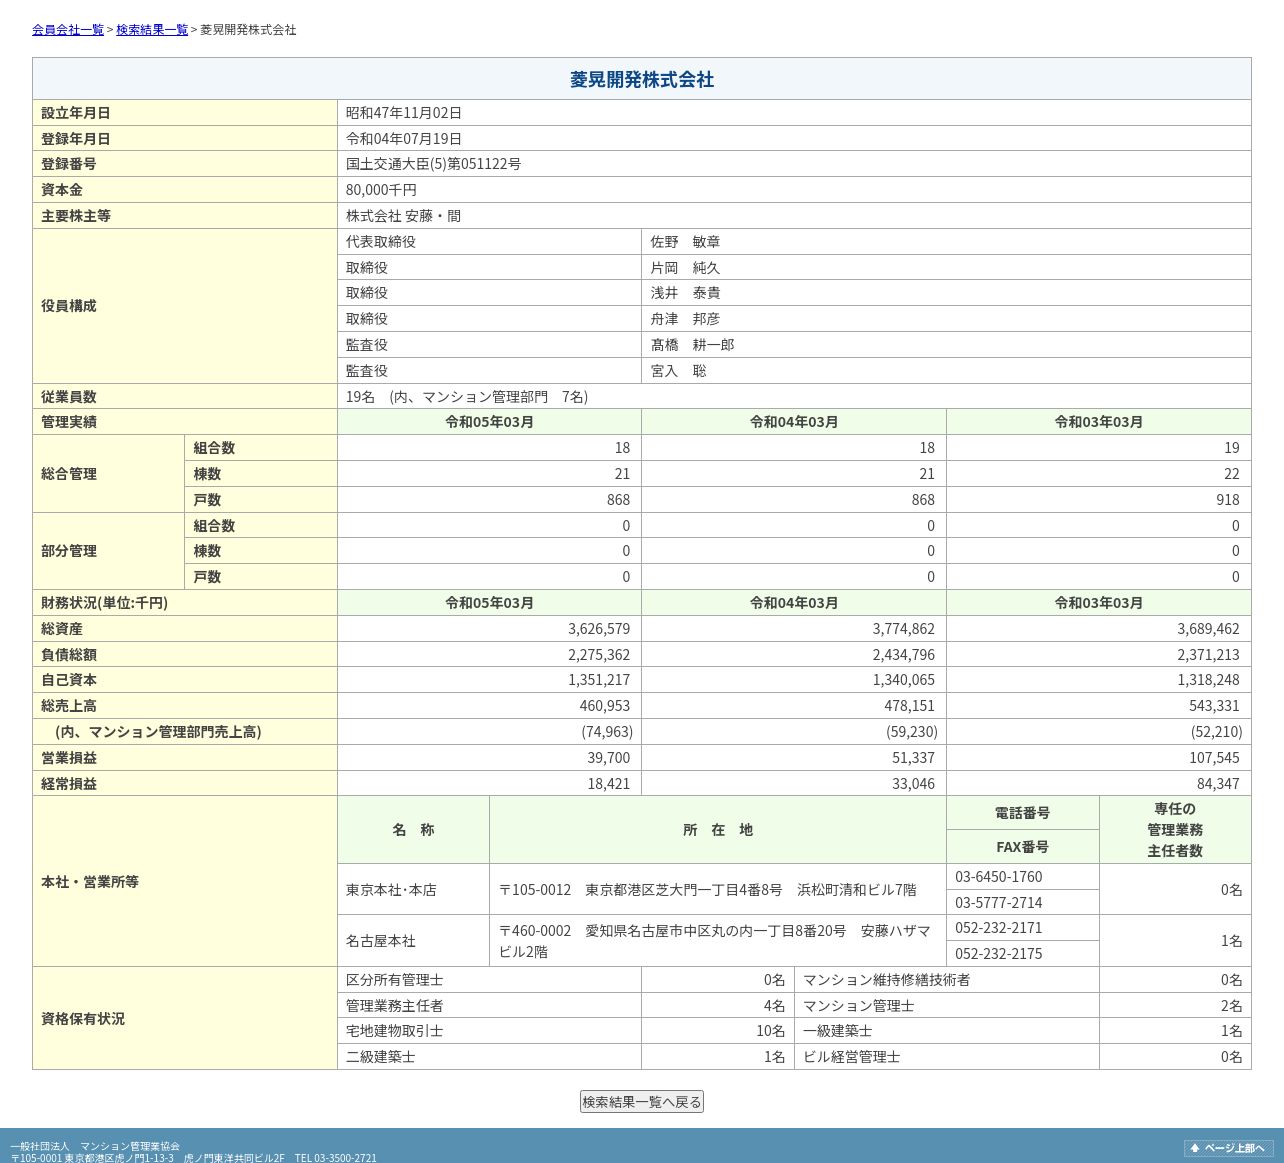This screenshot has height=1163, width=1284.
Task: Select the phone number 03-6450-1760
Action: point(998,877)
